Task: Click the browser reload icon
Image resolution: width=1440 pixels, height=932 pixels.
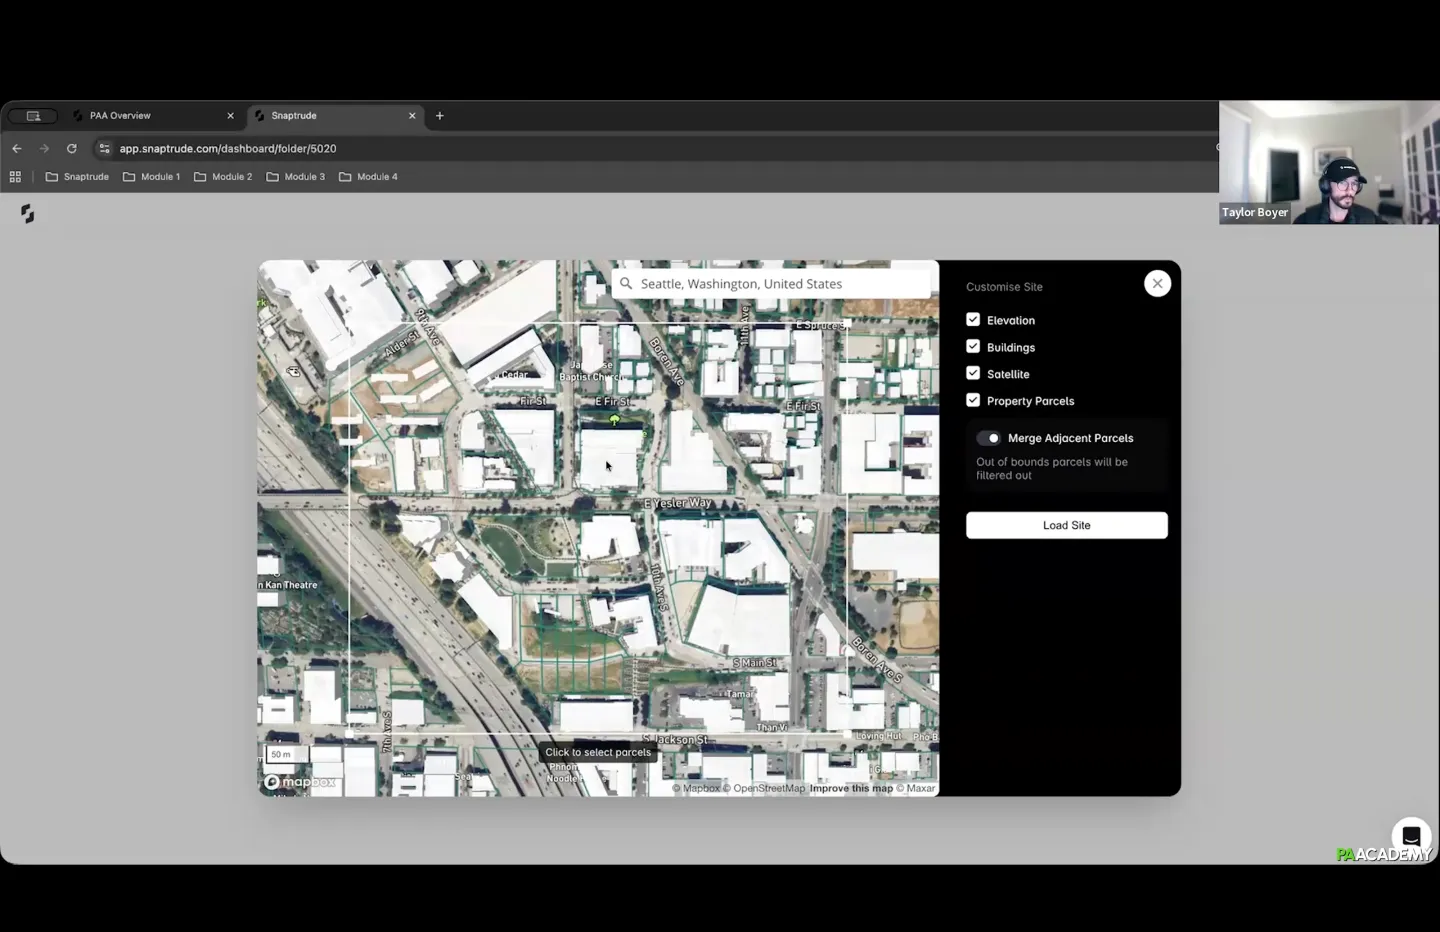Action: point(72,149)
